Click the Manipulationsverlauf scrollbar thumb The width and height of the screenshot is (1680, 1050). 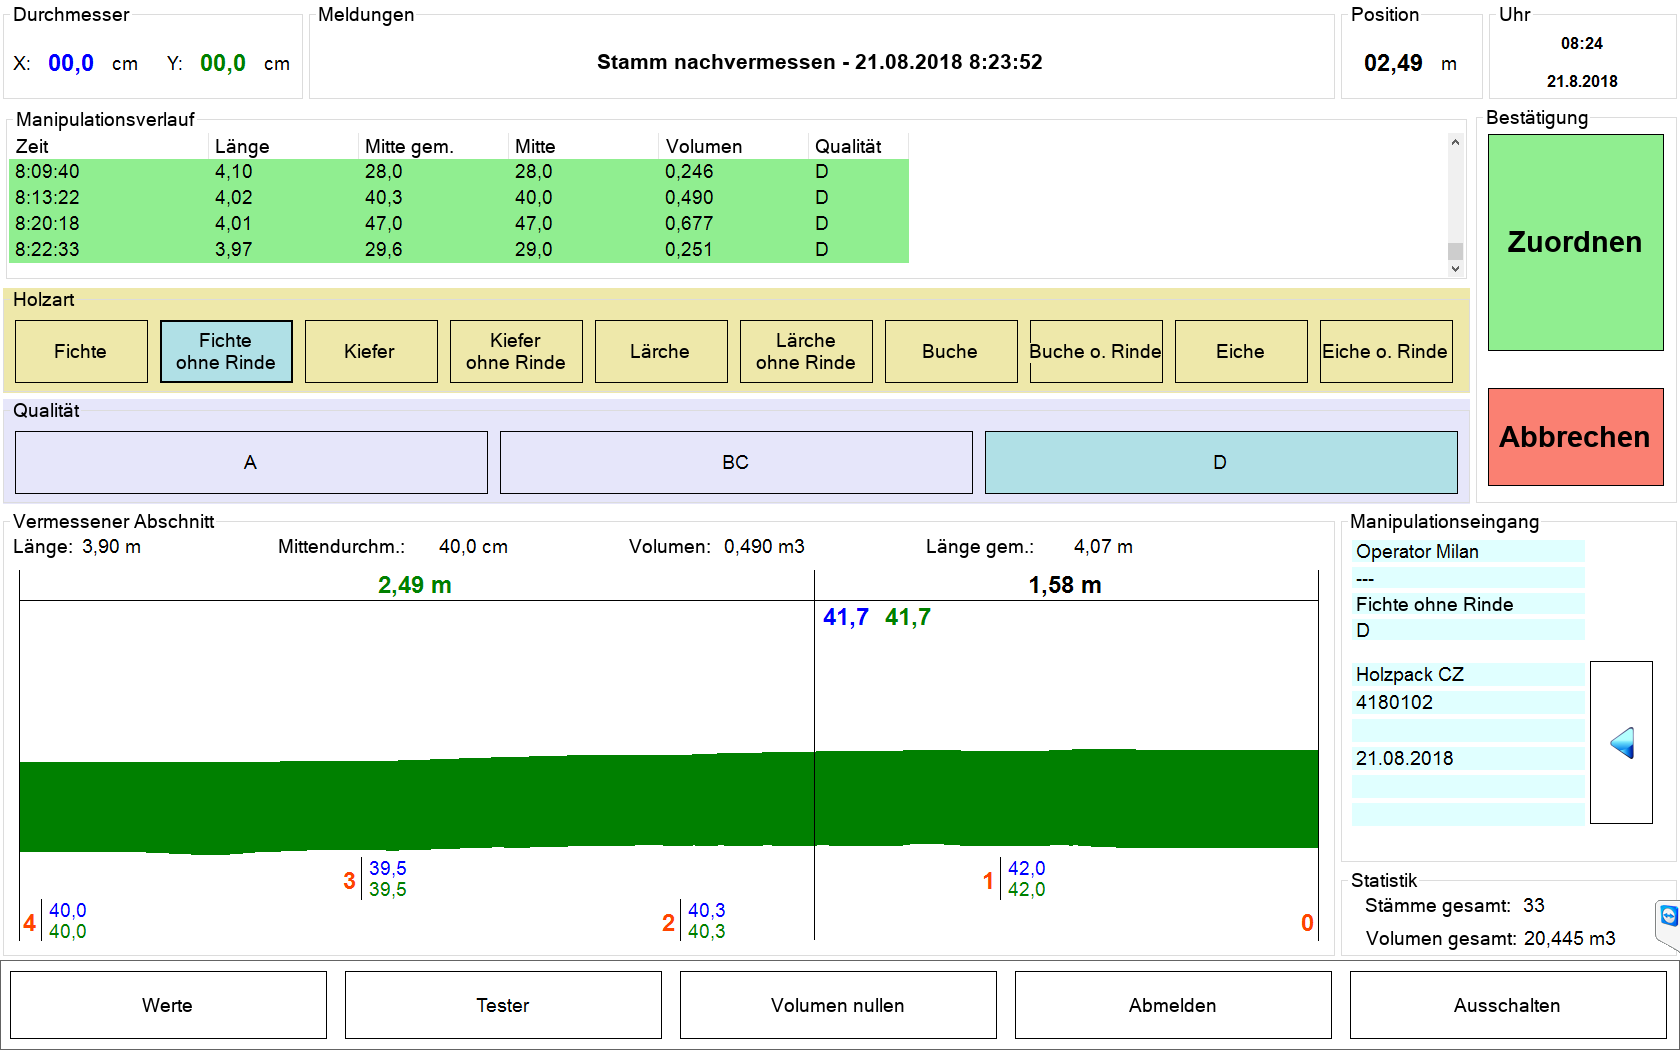pyautogui.click(x=1456, y=251)
